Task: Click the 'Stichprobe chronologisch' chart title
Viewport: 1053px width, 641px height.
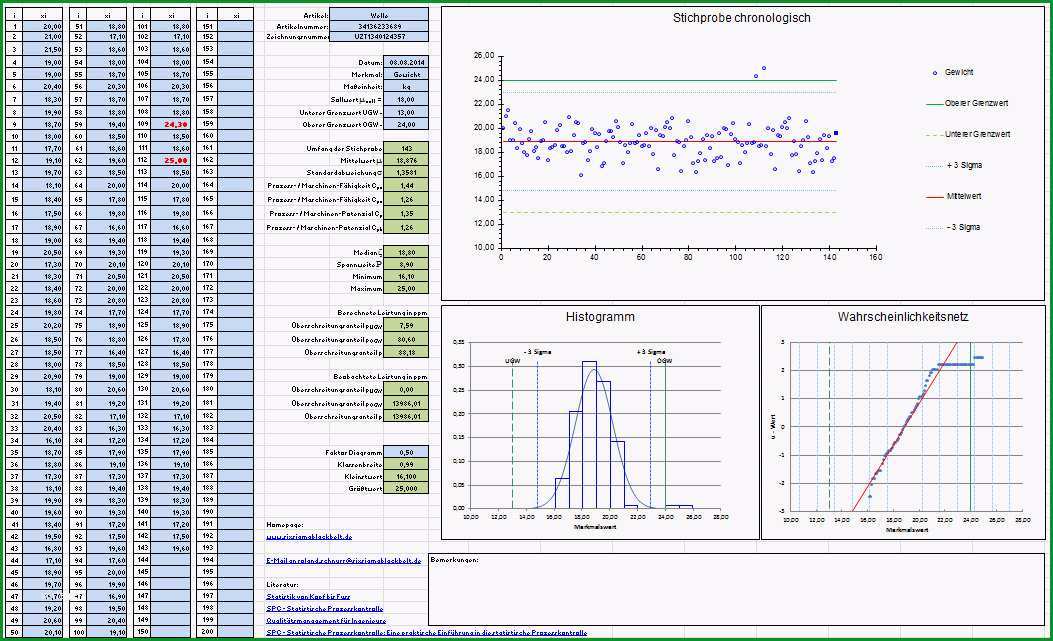Action: pyautogui.click(x=741, y=18)
